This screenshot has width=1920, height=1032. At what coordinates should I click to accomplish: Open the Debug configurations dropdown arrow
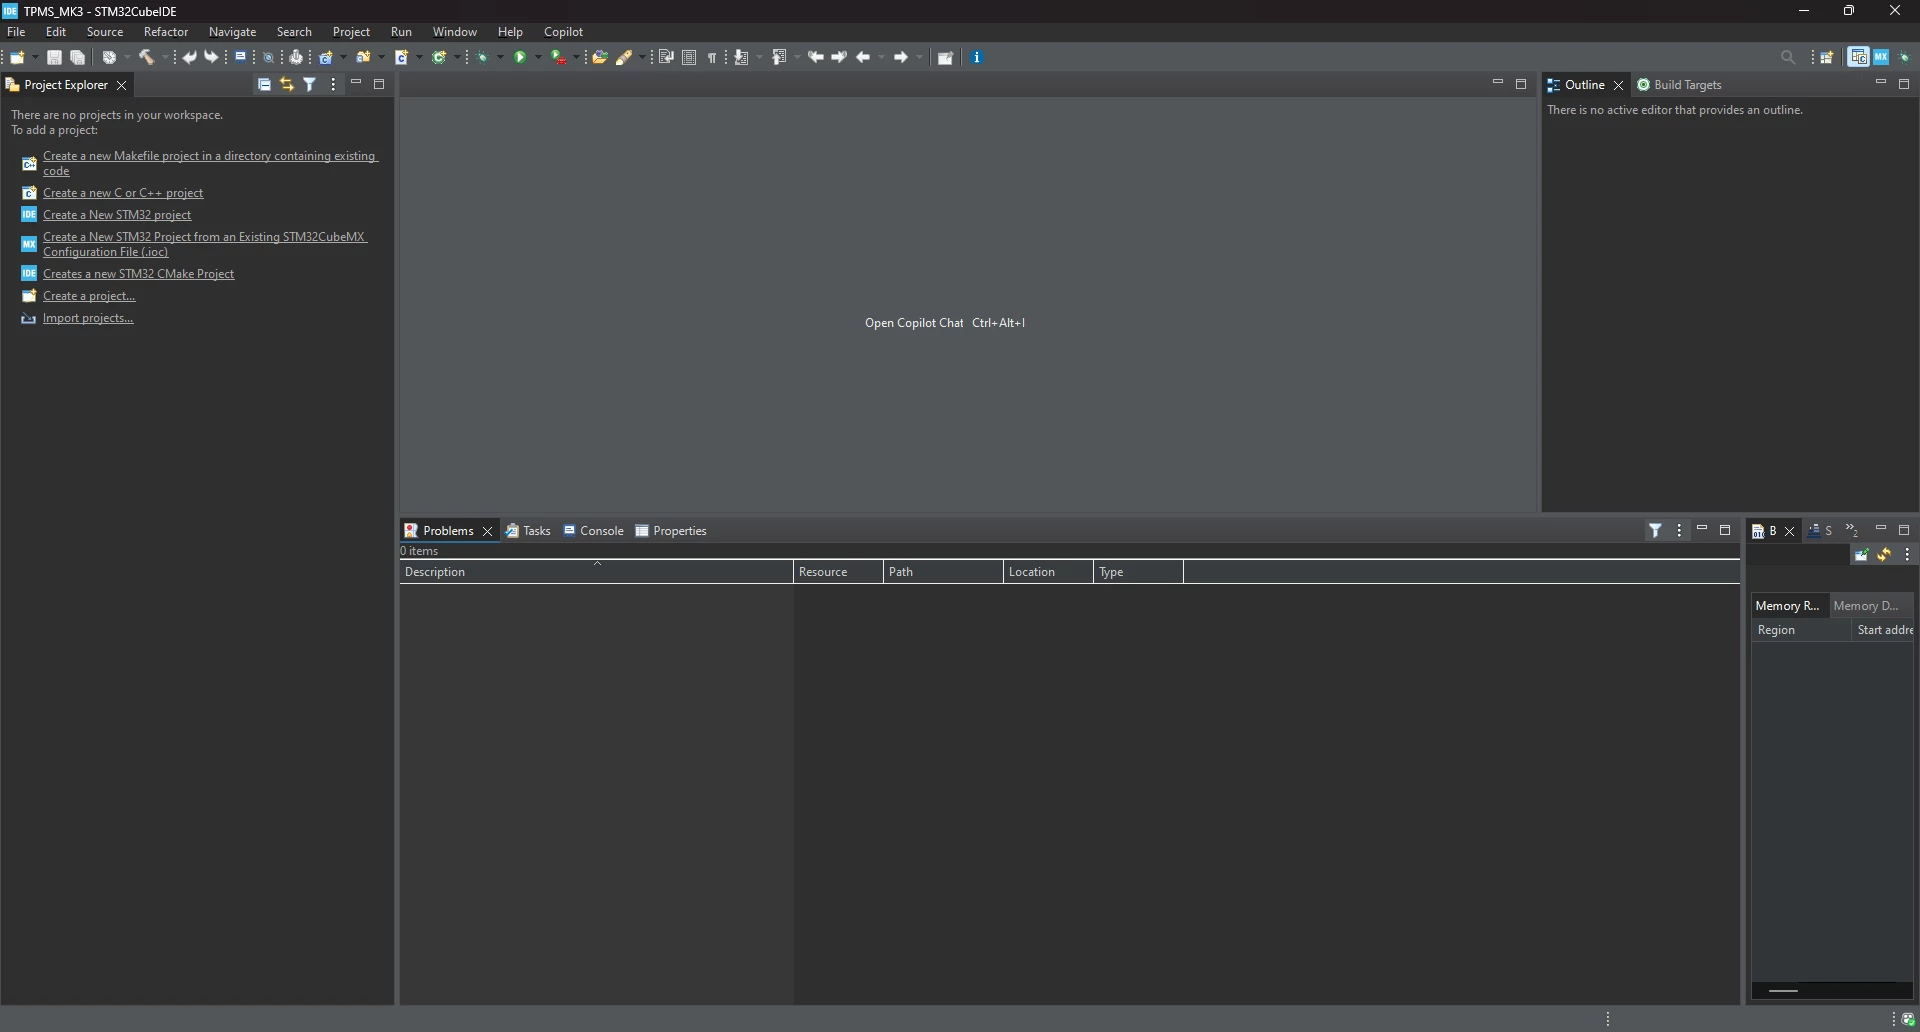click(x=499, y=57)
